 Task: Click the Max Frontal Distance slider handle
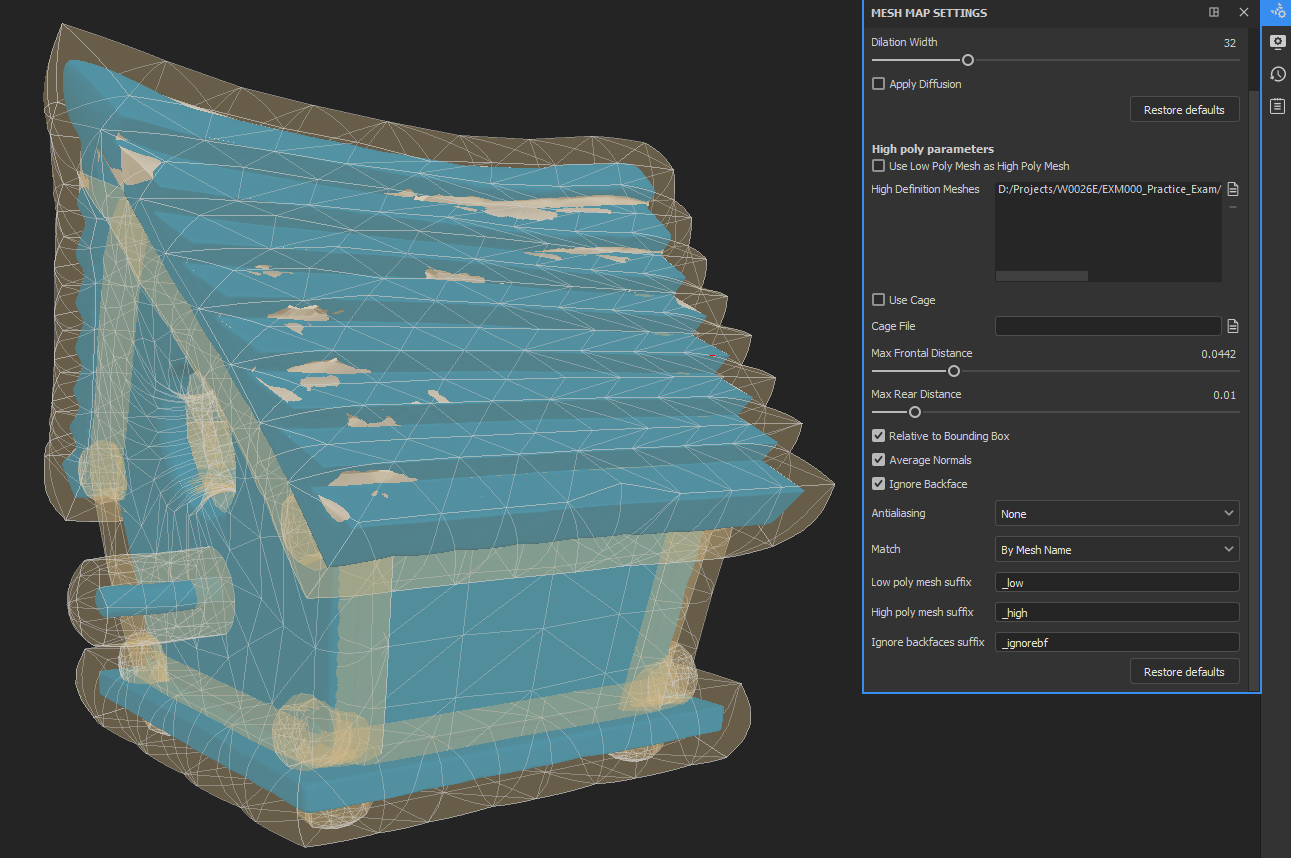(953, 371)
